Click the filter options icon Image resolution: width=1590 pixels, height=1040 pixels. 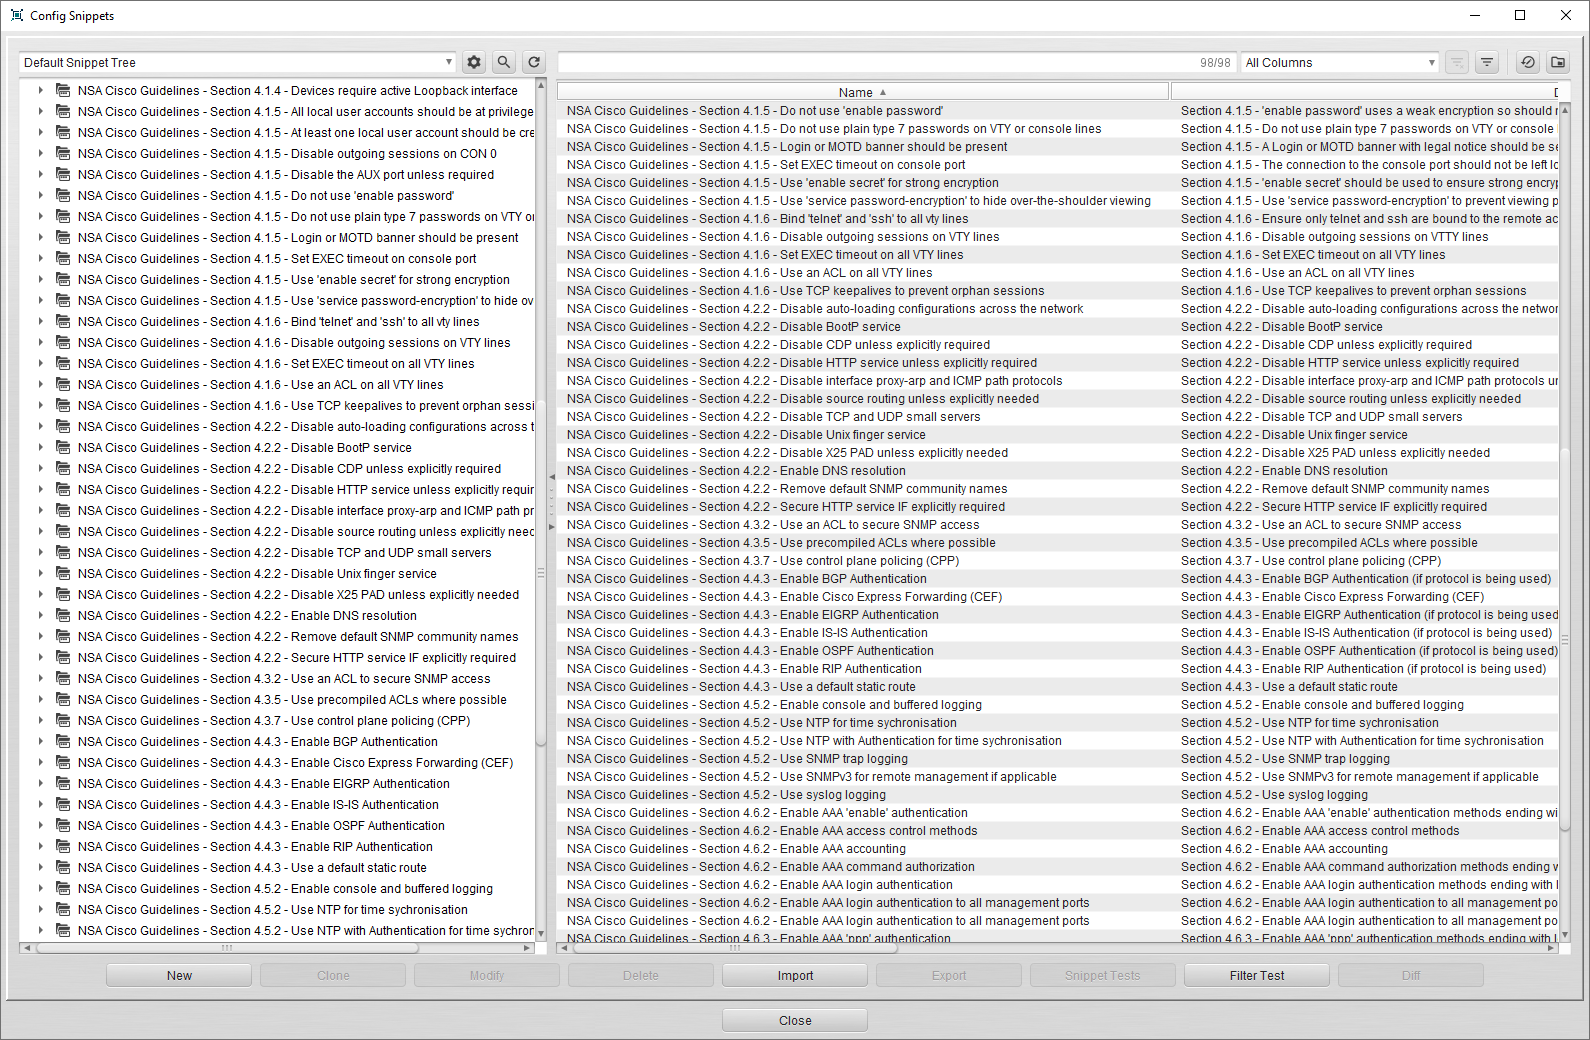tap(1487, 62)
